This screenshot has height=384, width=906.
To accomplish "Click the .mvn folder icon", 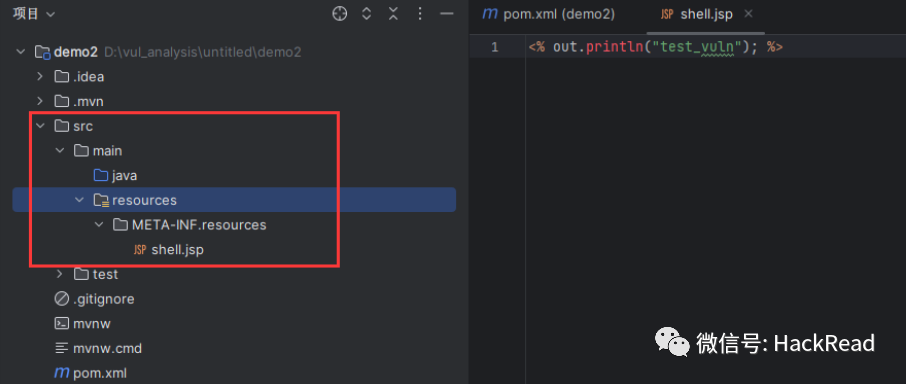I will point(62,101).
